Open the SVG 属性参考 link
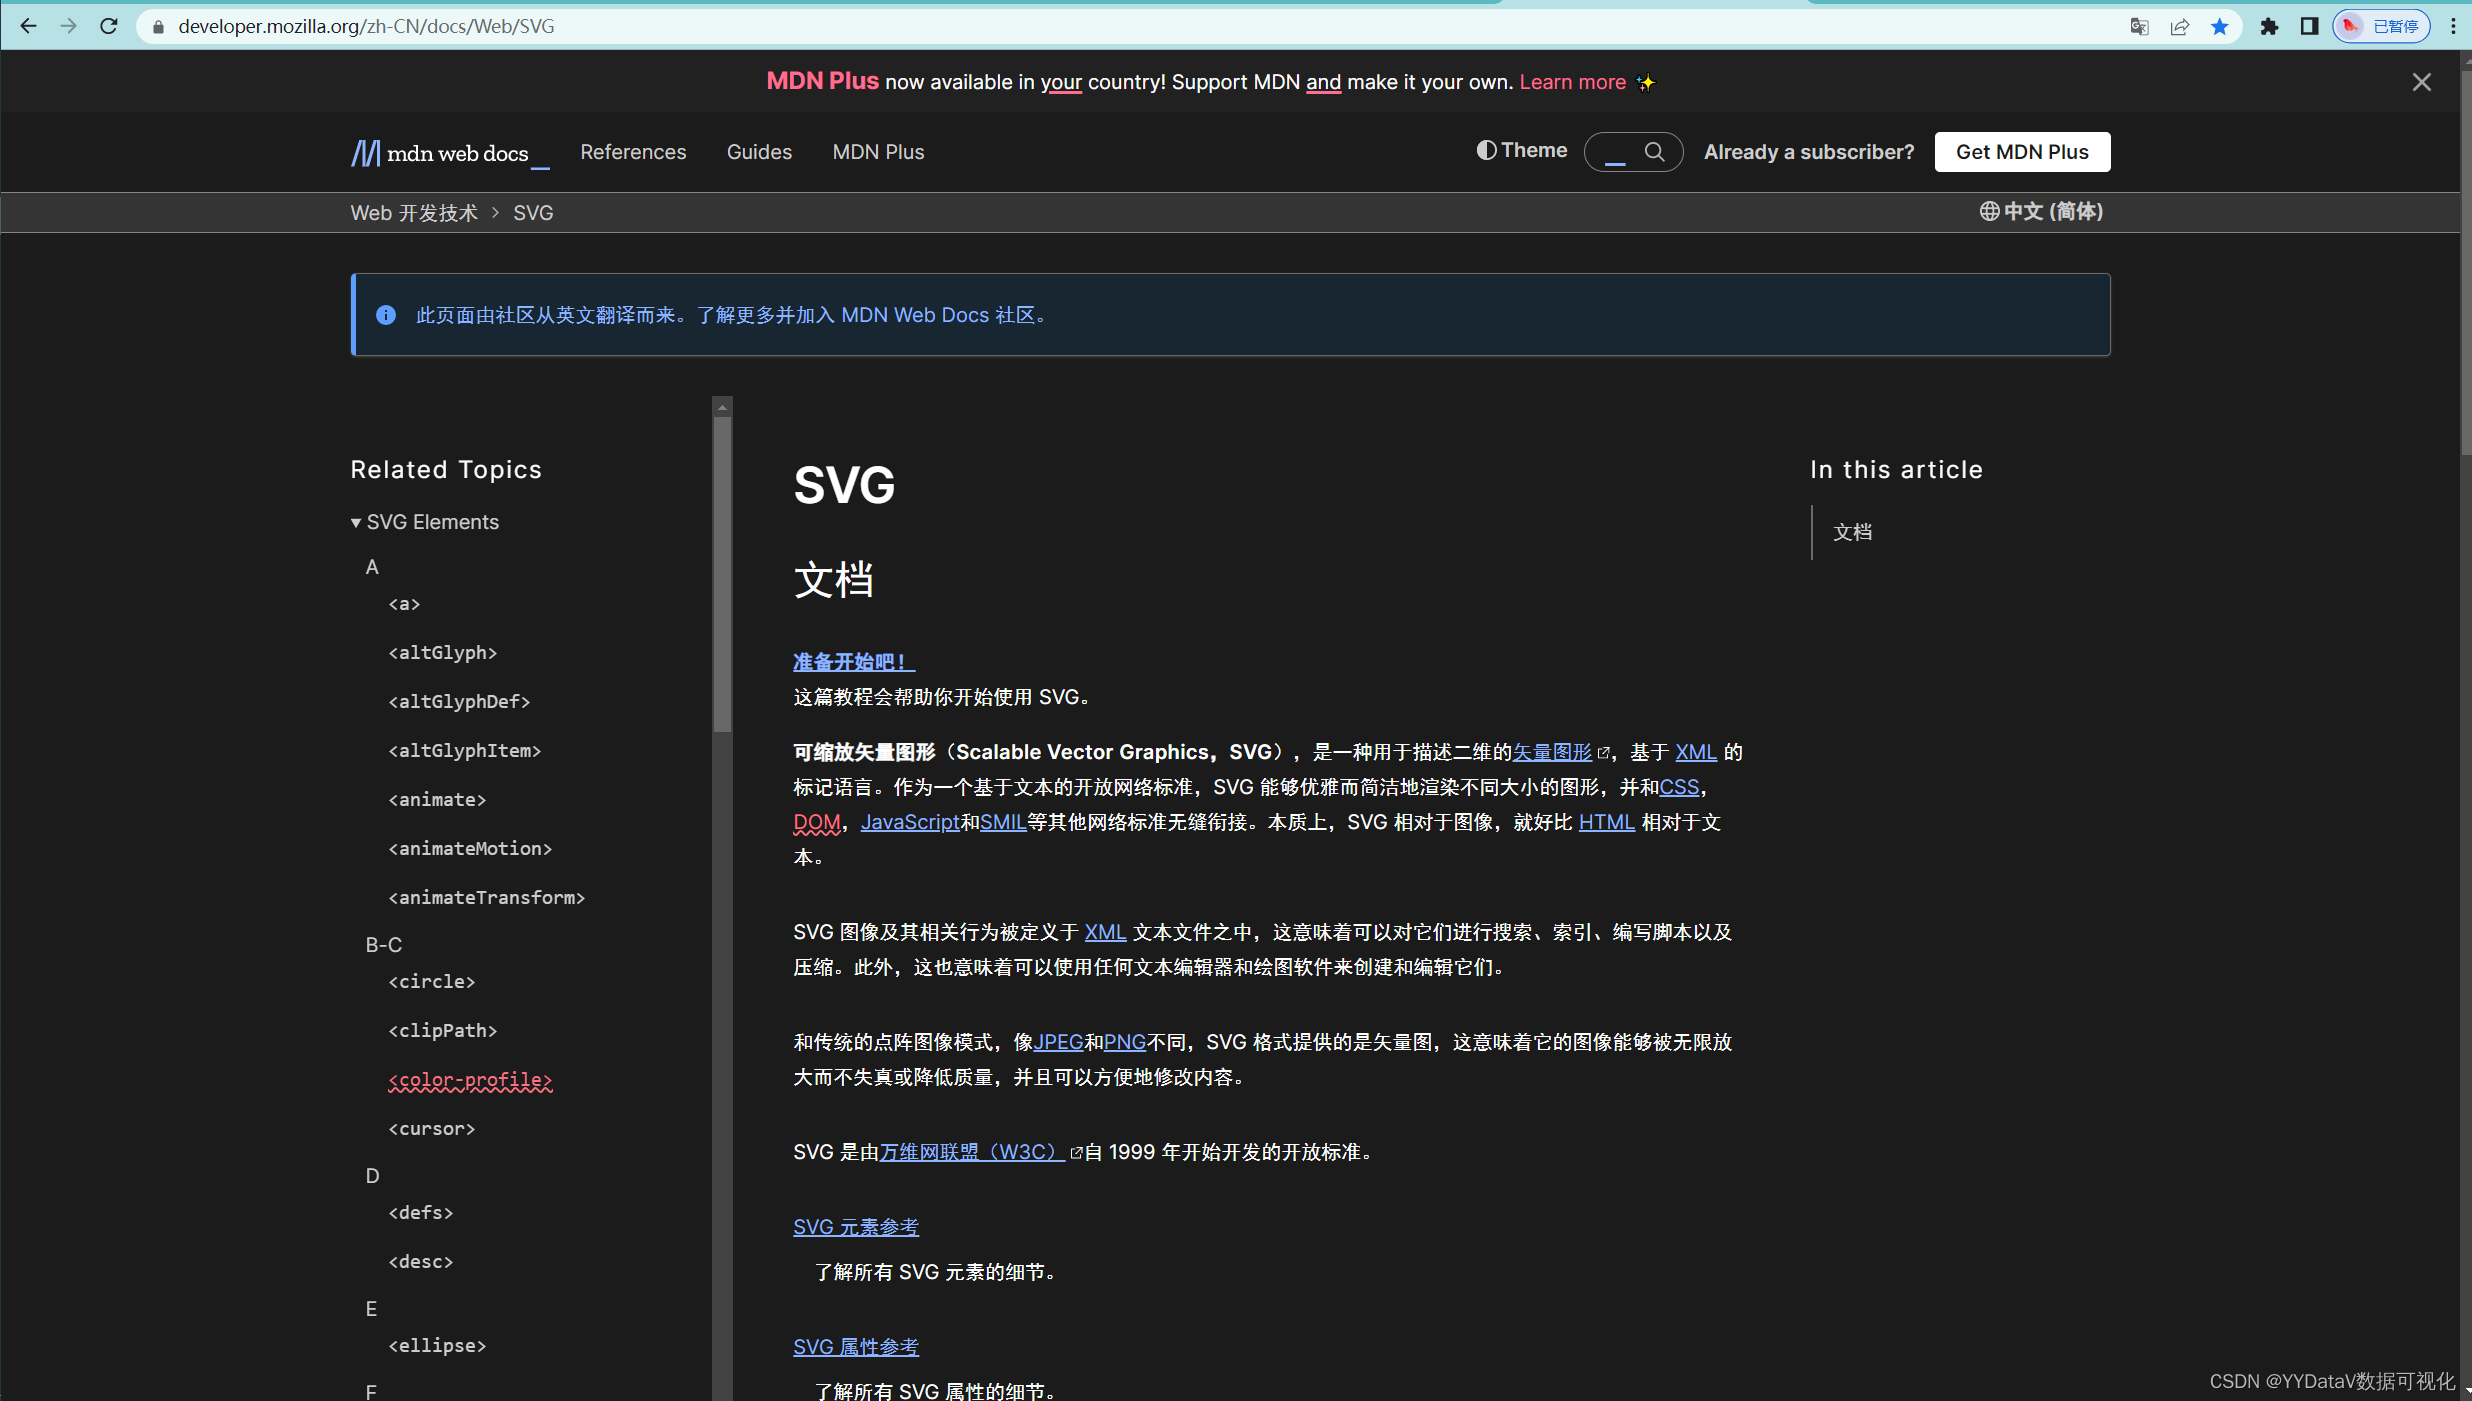 [856, 1347]
